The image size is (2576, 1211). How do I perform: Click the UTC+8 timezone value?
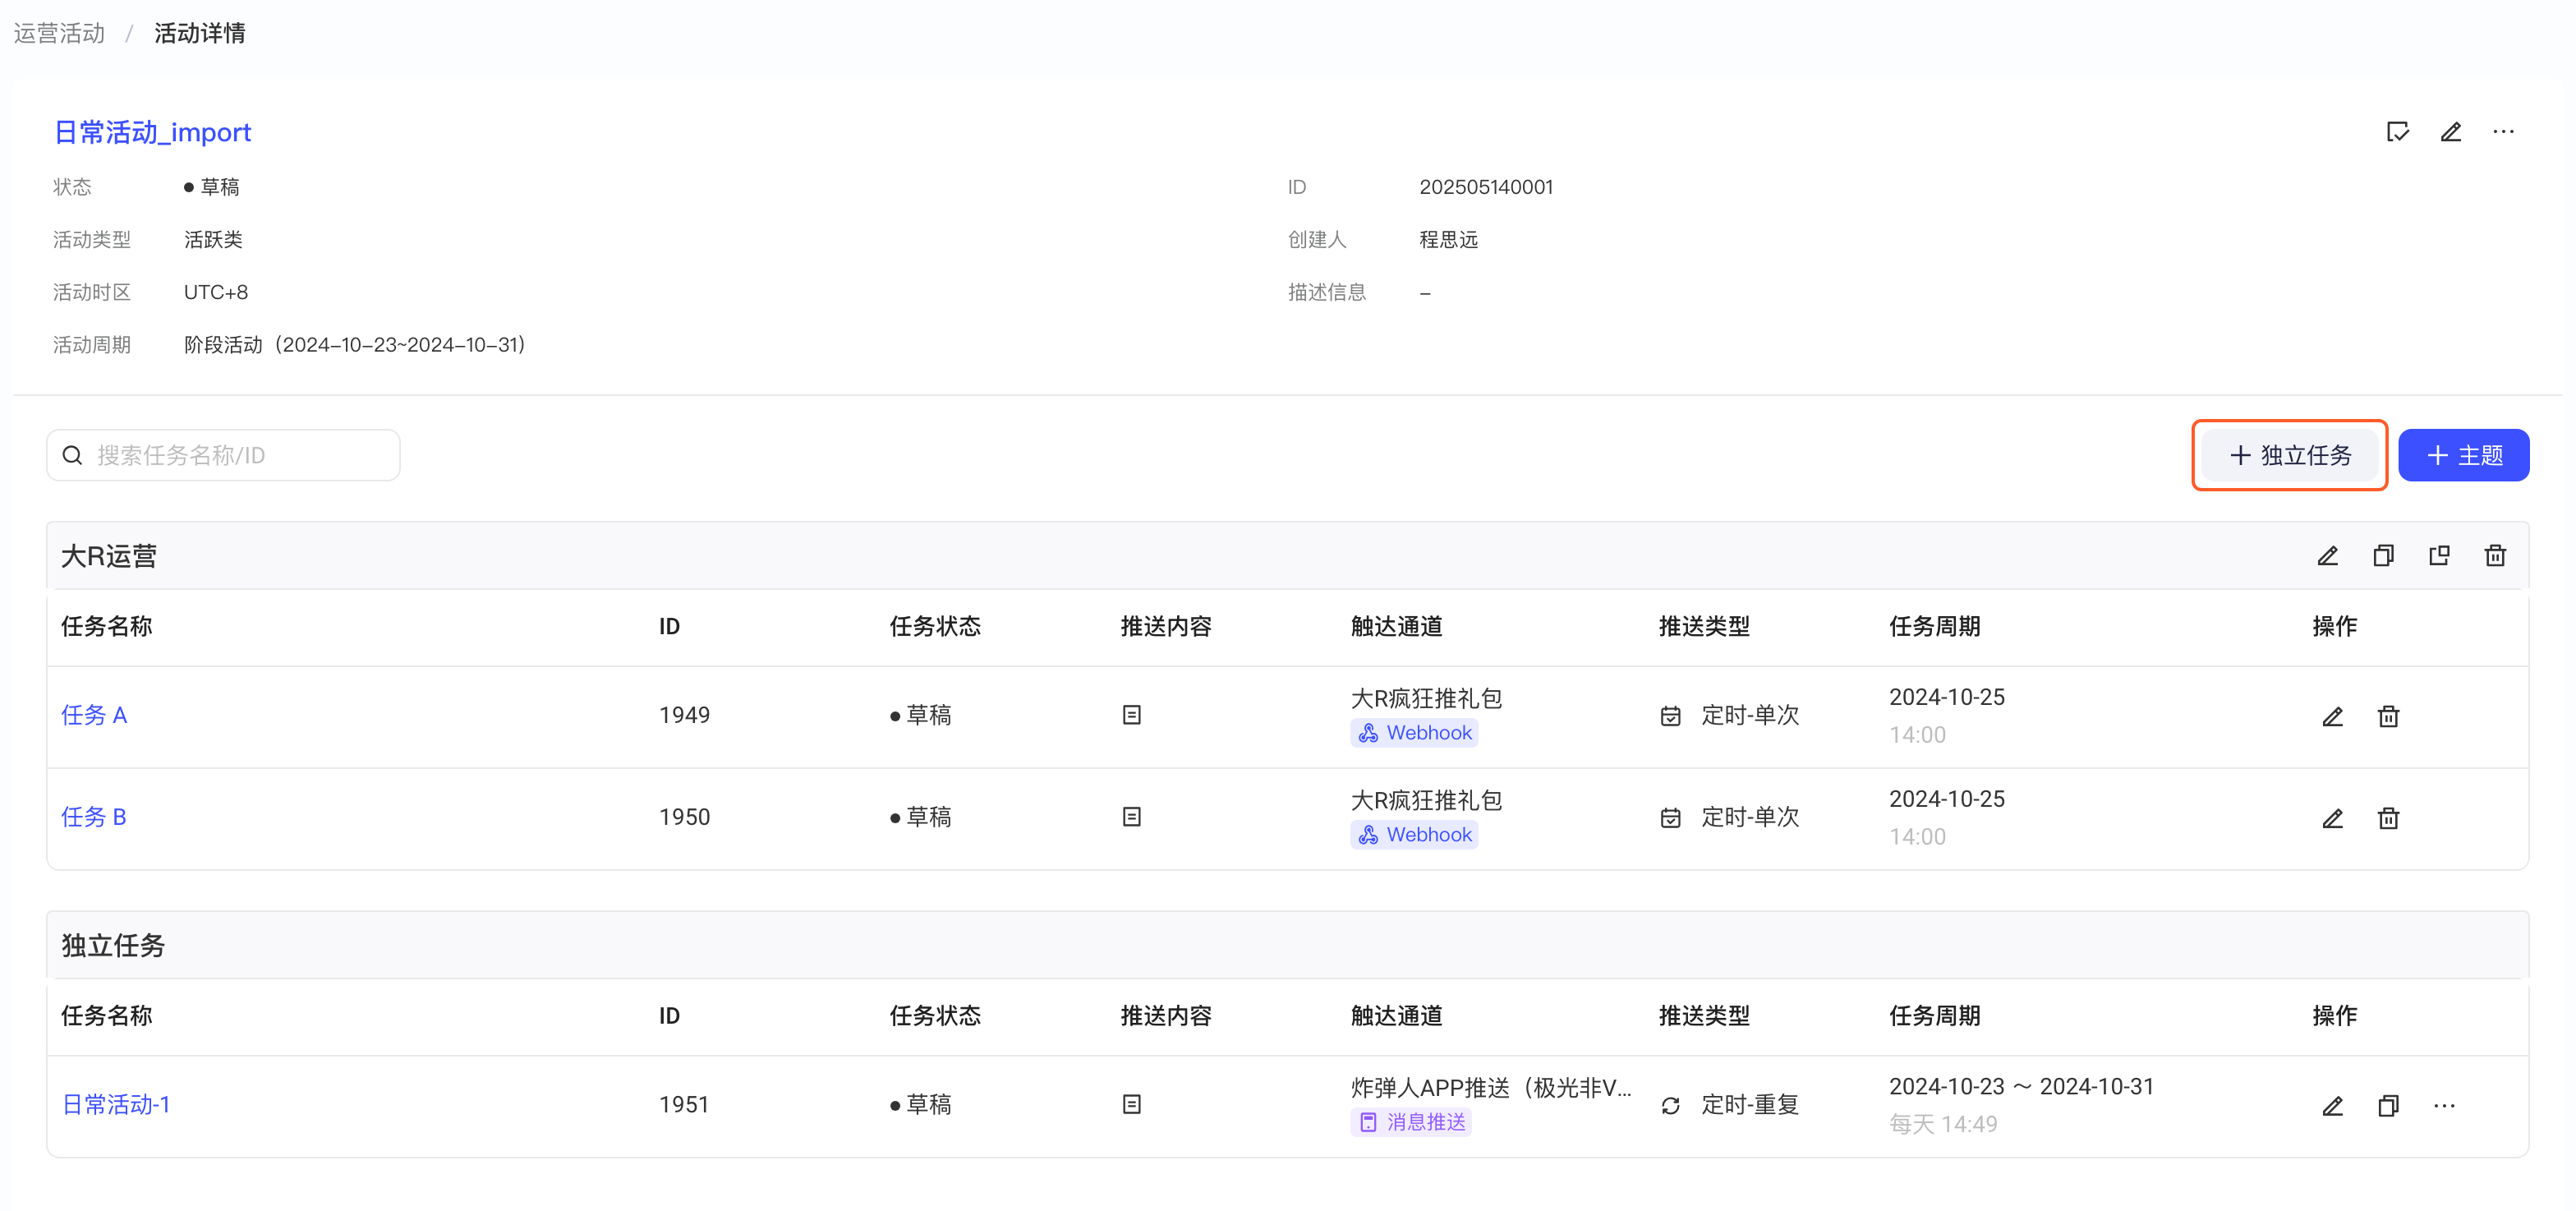tap(216, 292)
